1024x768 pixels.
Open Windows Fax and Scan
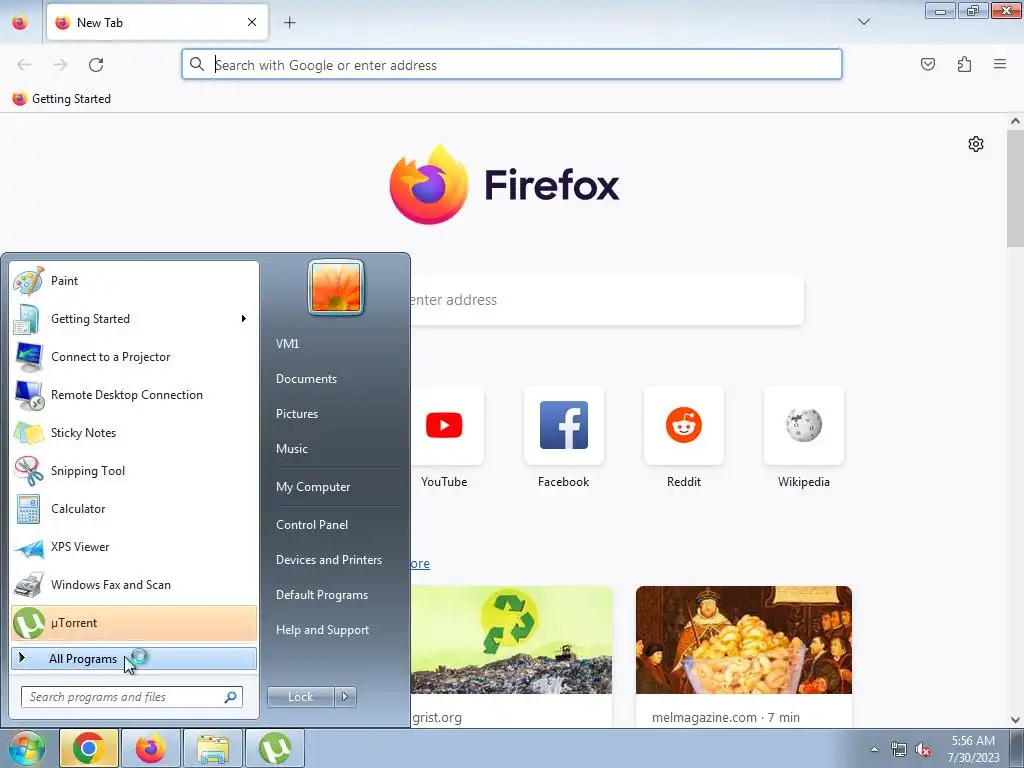[x=134, y=584]
